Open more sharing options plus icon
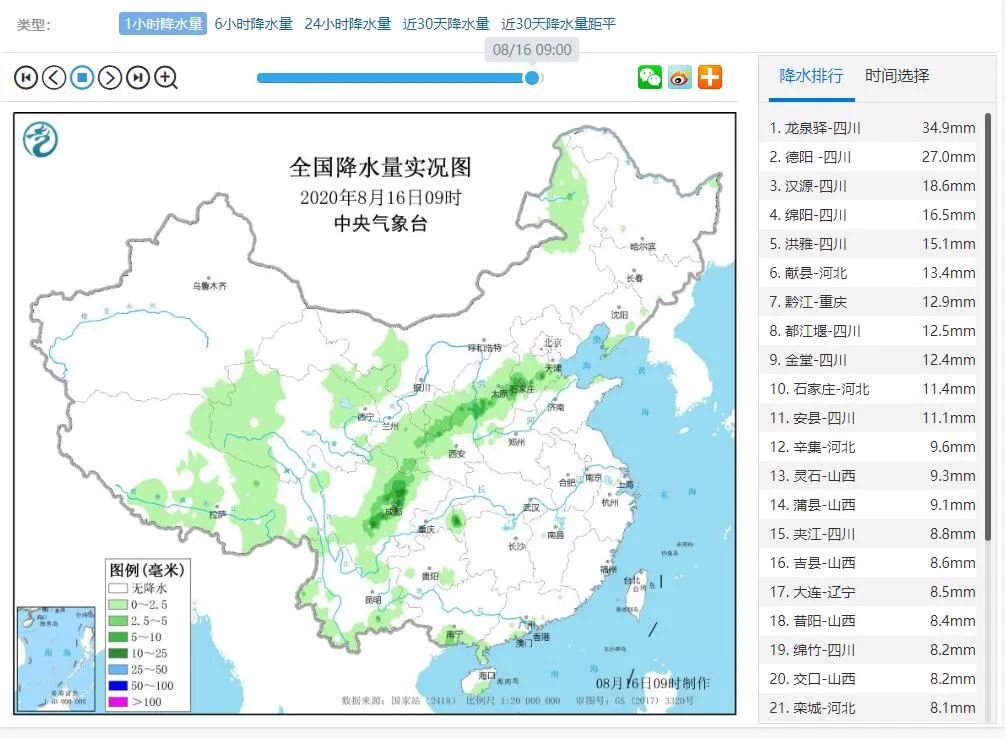The height and width of the screenshot is (739, 1006). pos(710,77)
